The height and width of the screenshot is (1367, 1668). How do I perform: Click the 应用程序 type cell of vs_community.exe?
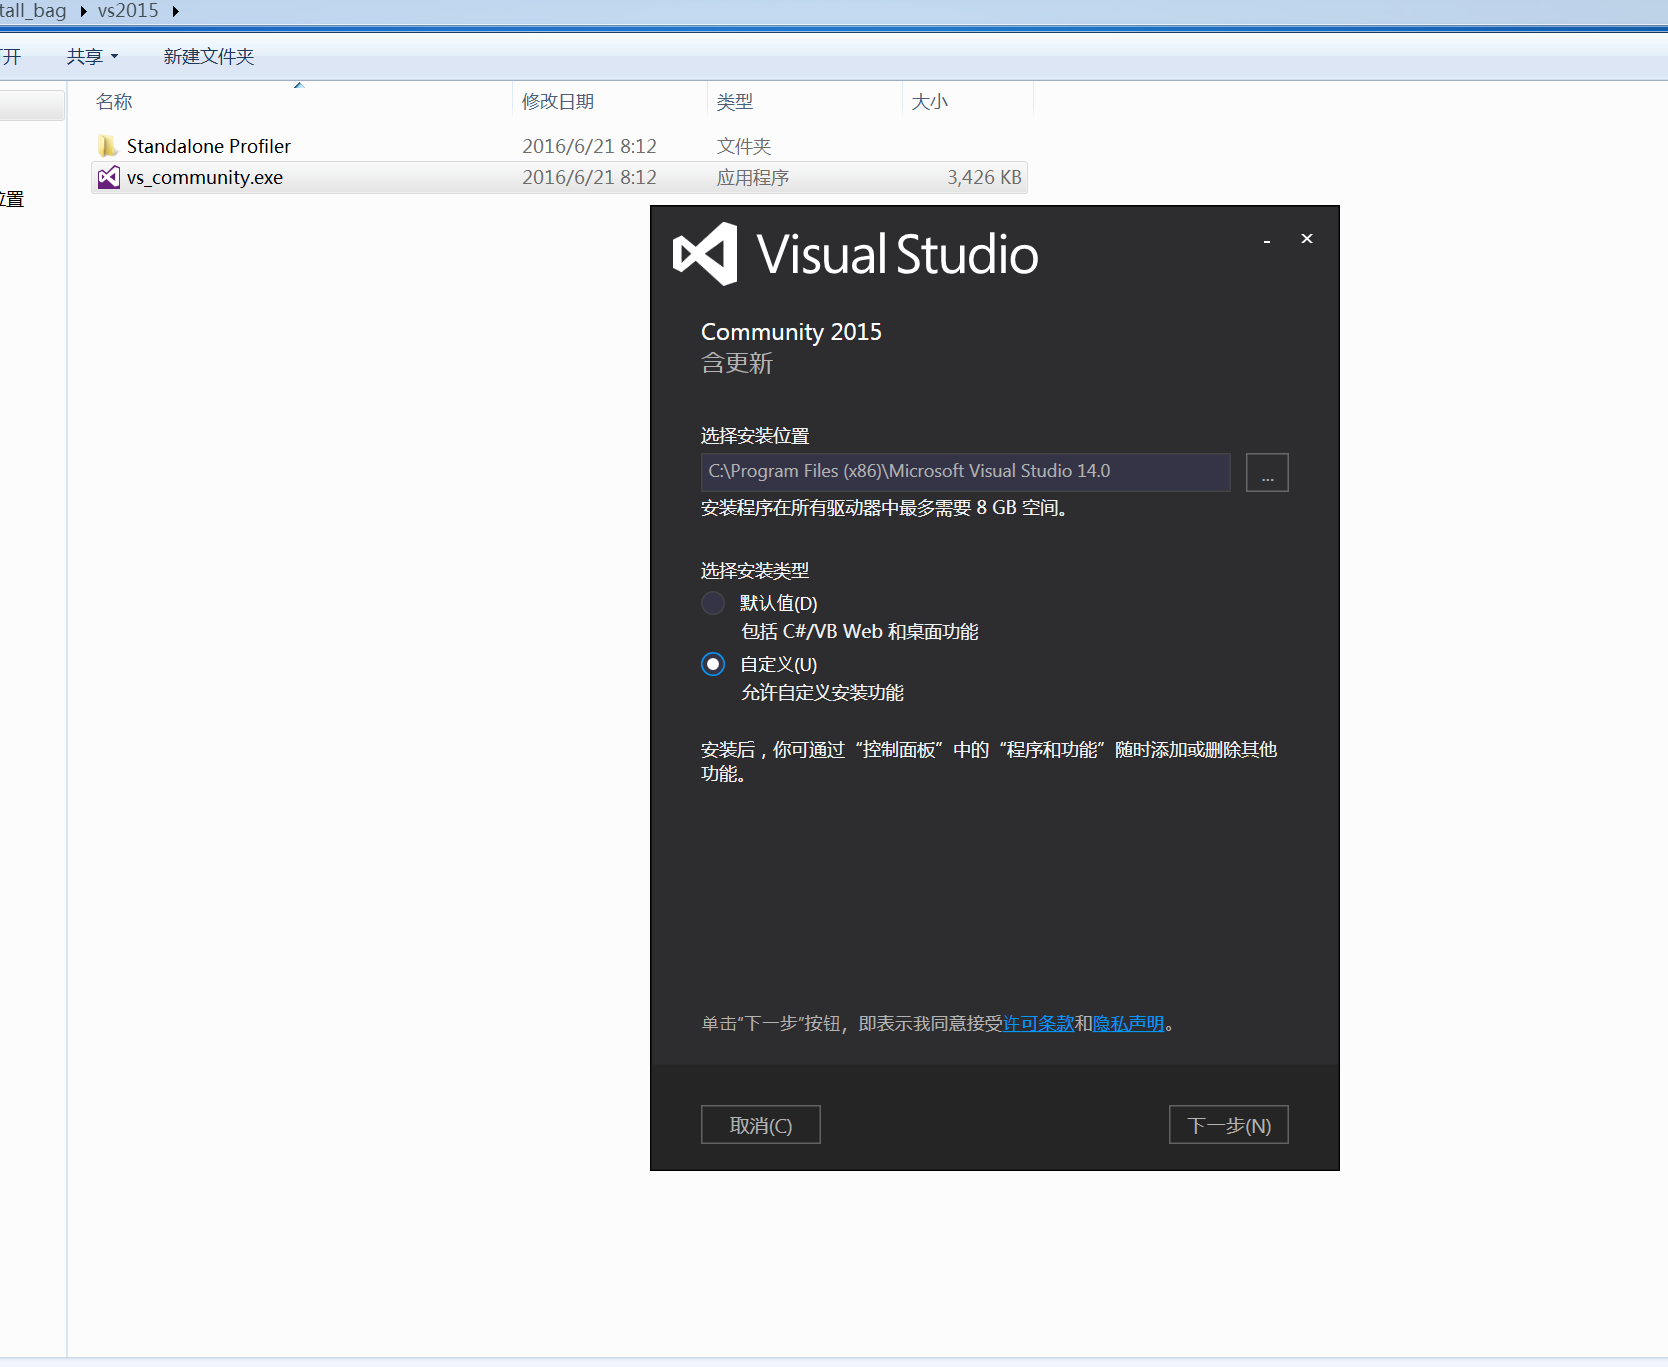[x=753, y=177]
